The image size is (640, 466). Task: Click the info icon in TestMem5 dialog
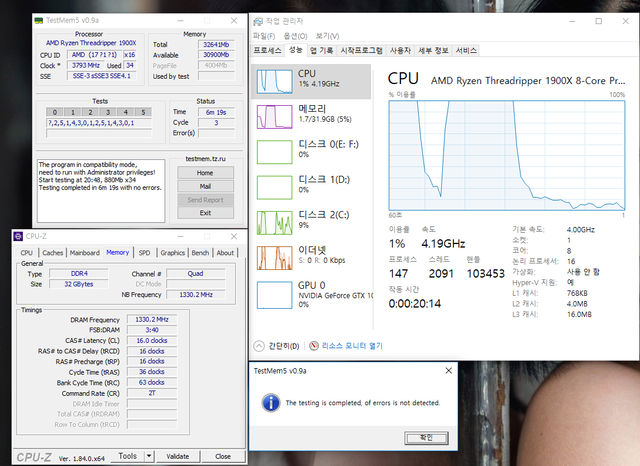(x=271, y=402)
